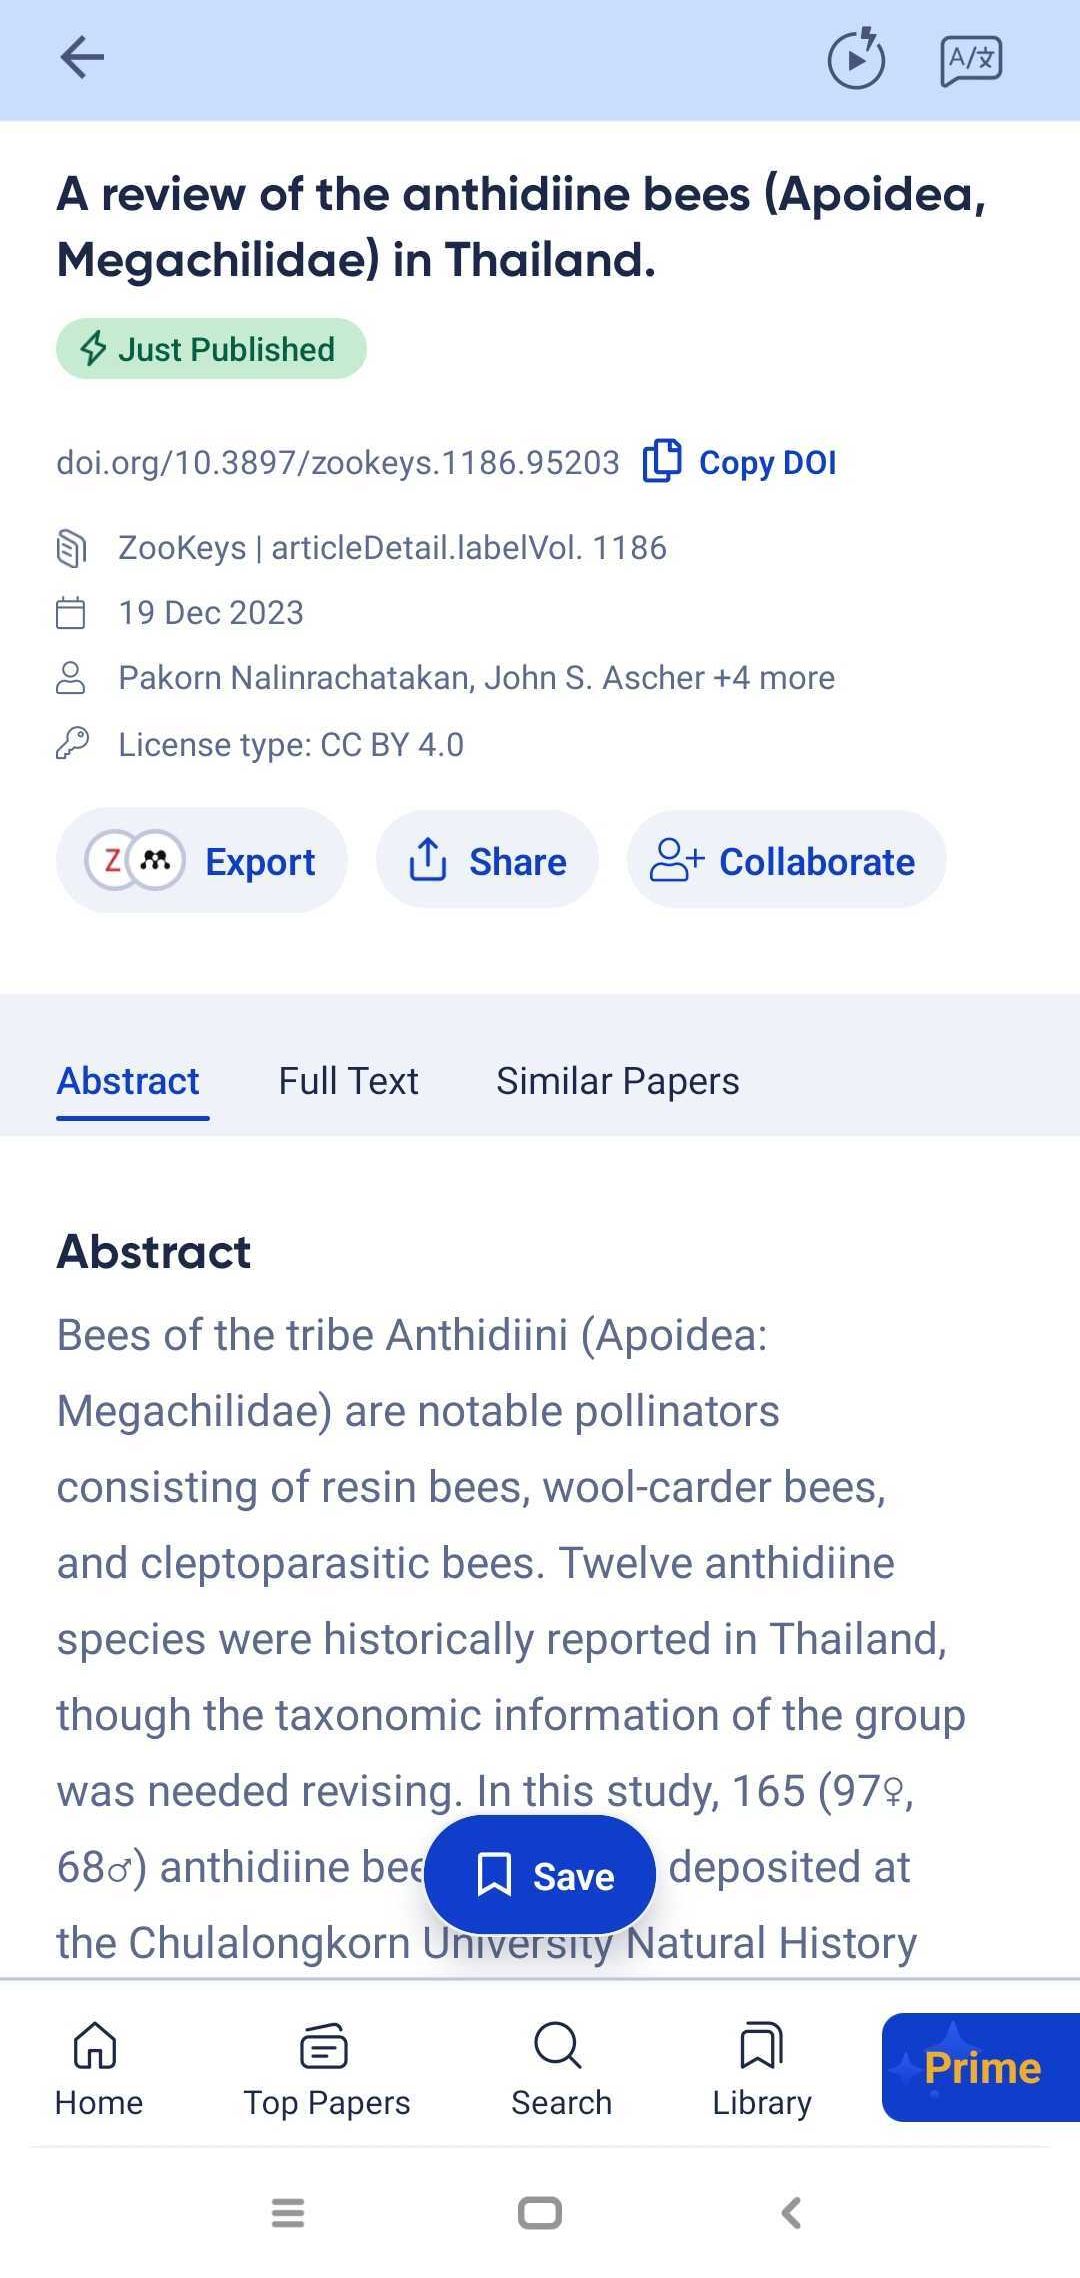Screen dimensions: 1080x2278
Task: Open the translate language icon
Action: pyautogui.click(x=970, y=59)
